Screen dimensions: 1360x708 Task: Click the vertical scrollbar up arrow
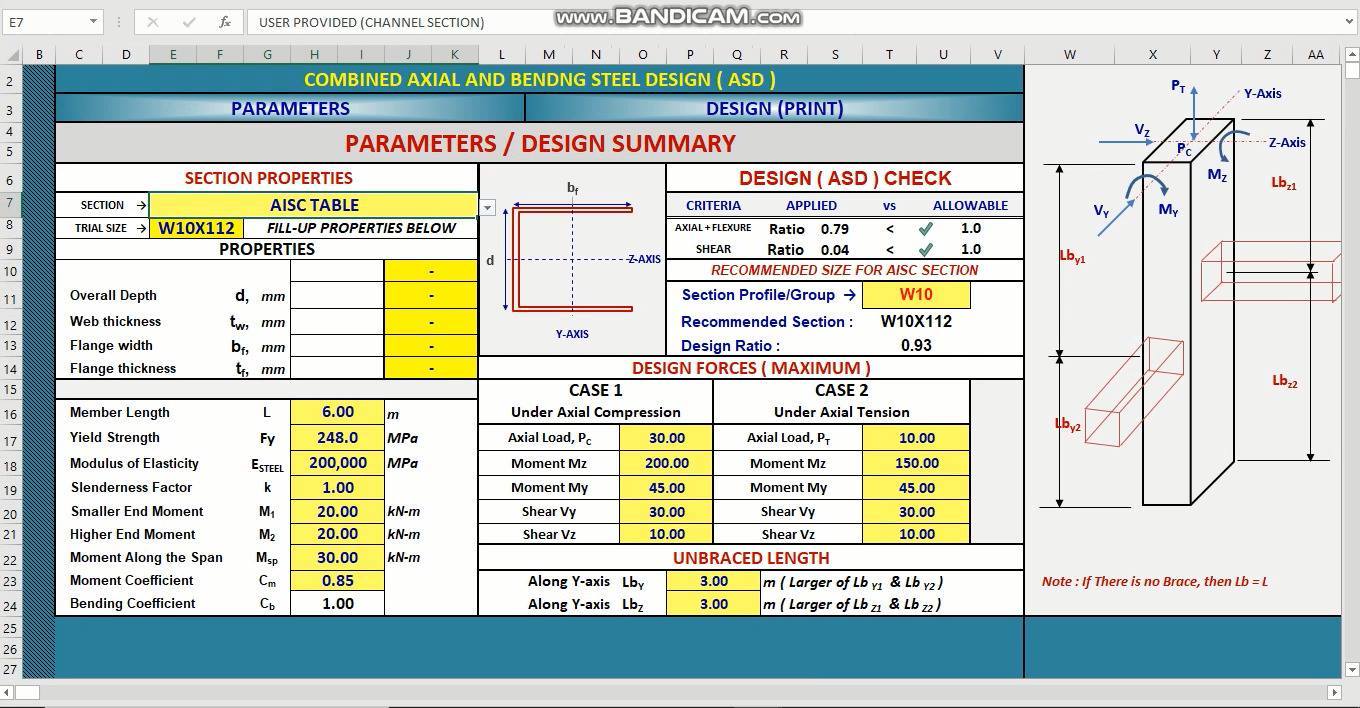1351,55
